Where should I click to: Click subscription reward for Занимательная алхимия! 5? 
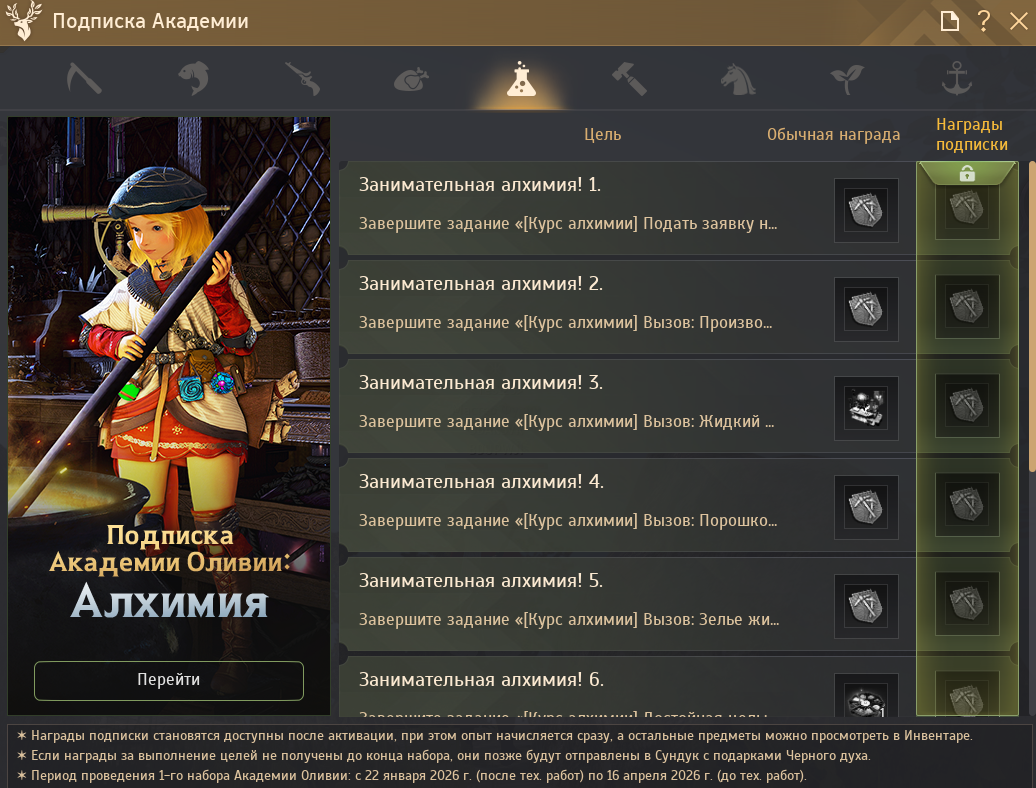click(x=967, y=604)
